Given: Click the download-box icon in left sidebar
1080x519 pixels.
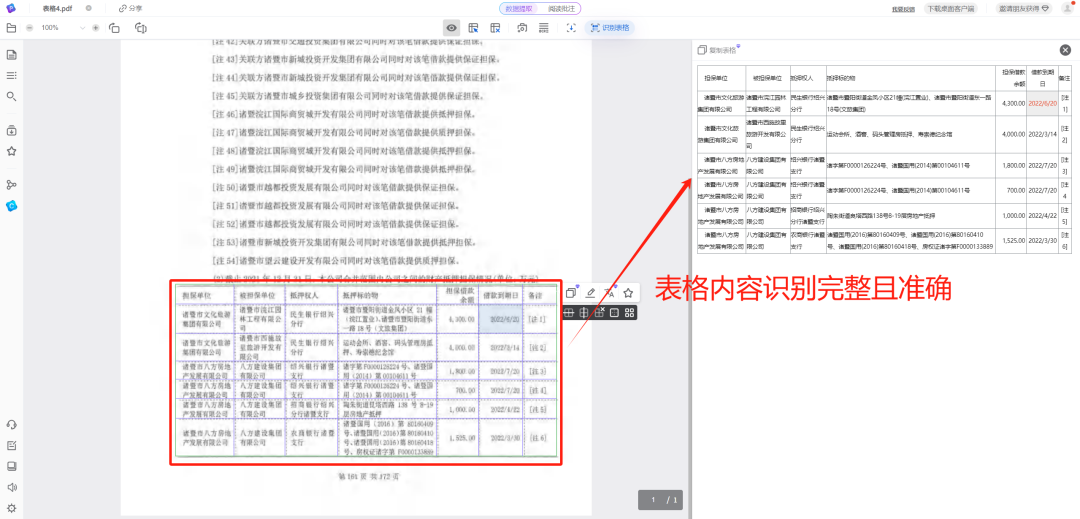Looking at the screenshot, I should [11, 130].
